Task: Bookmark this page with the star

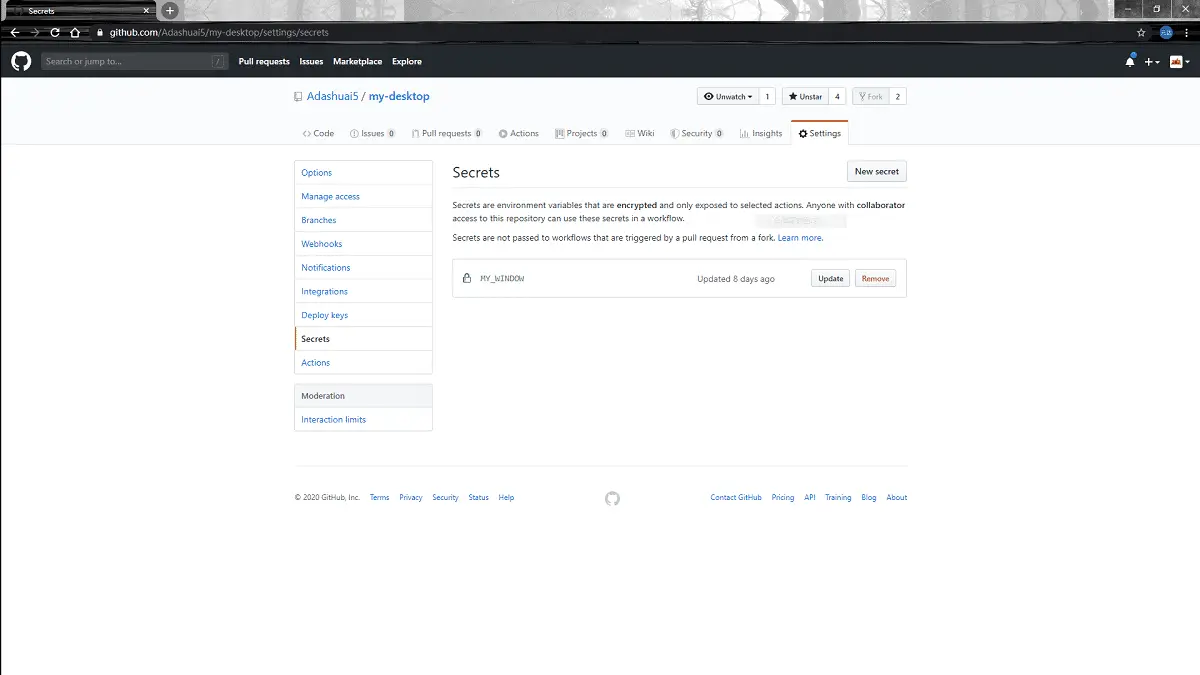Action: coord(1142,32)
